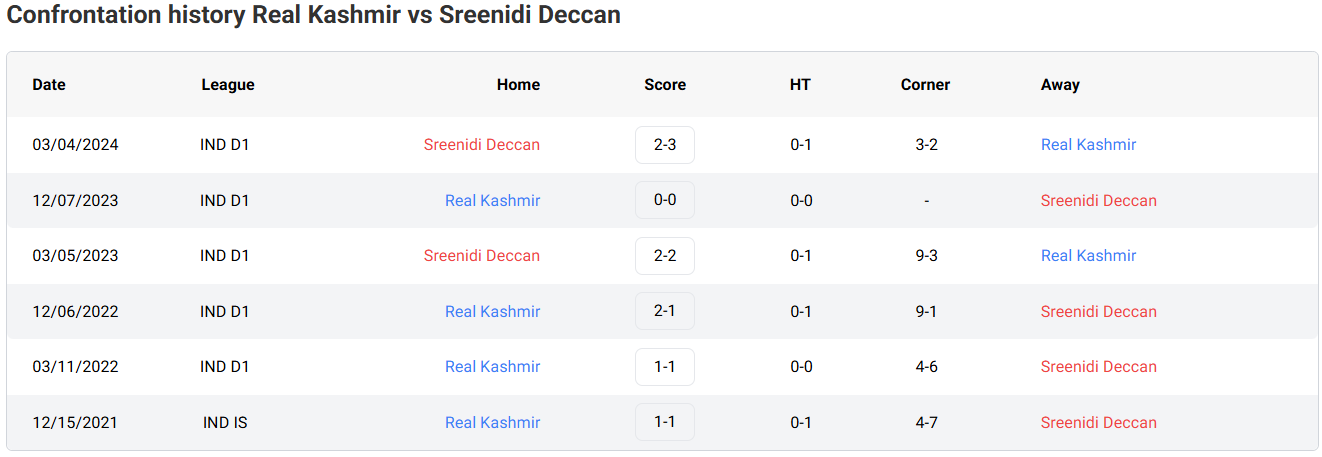Click the Date column header
The image size is (1322, 457).
coord(49,85)
